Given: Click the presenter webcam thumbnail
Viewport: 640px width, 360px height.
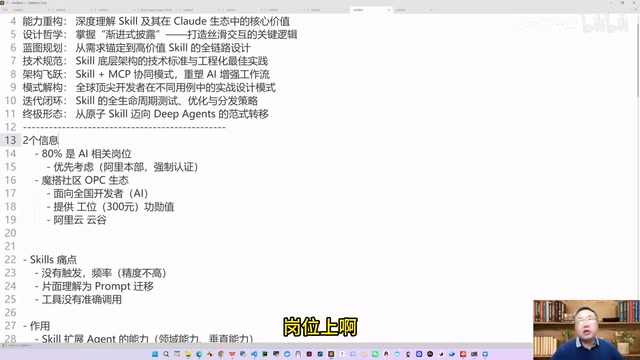Looking at the screenshot, I should click(586, 330).
